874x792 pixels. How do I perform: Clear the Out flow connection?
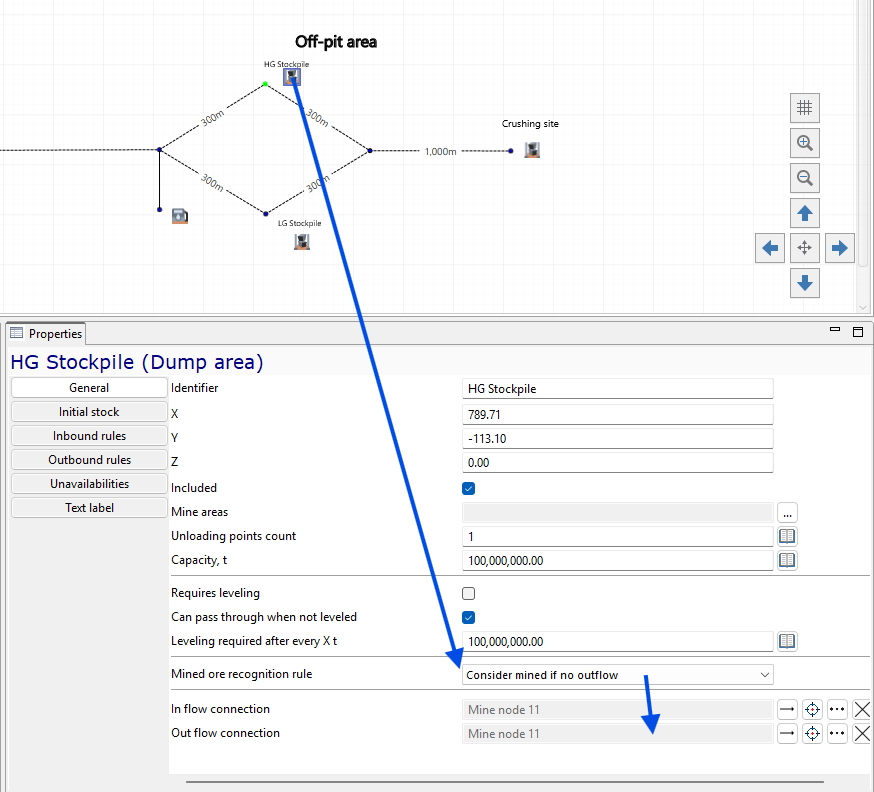pos(862,733)
